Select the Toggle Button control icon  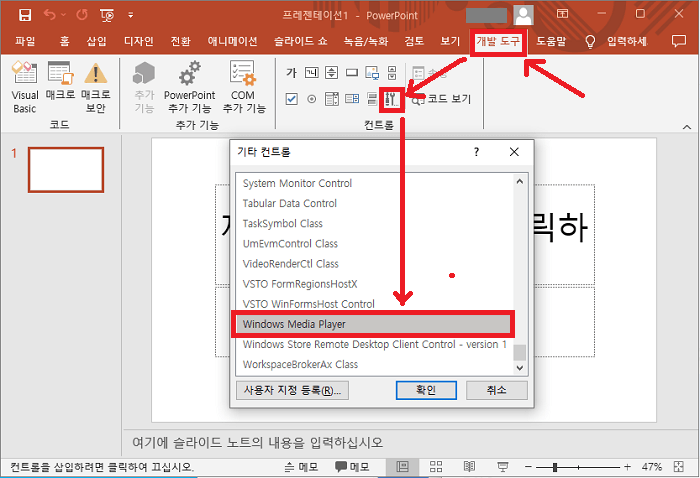pos(372,99)
